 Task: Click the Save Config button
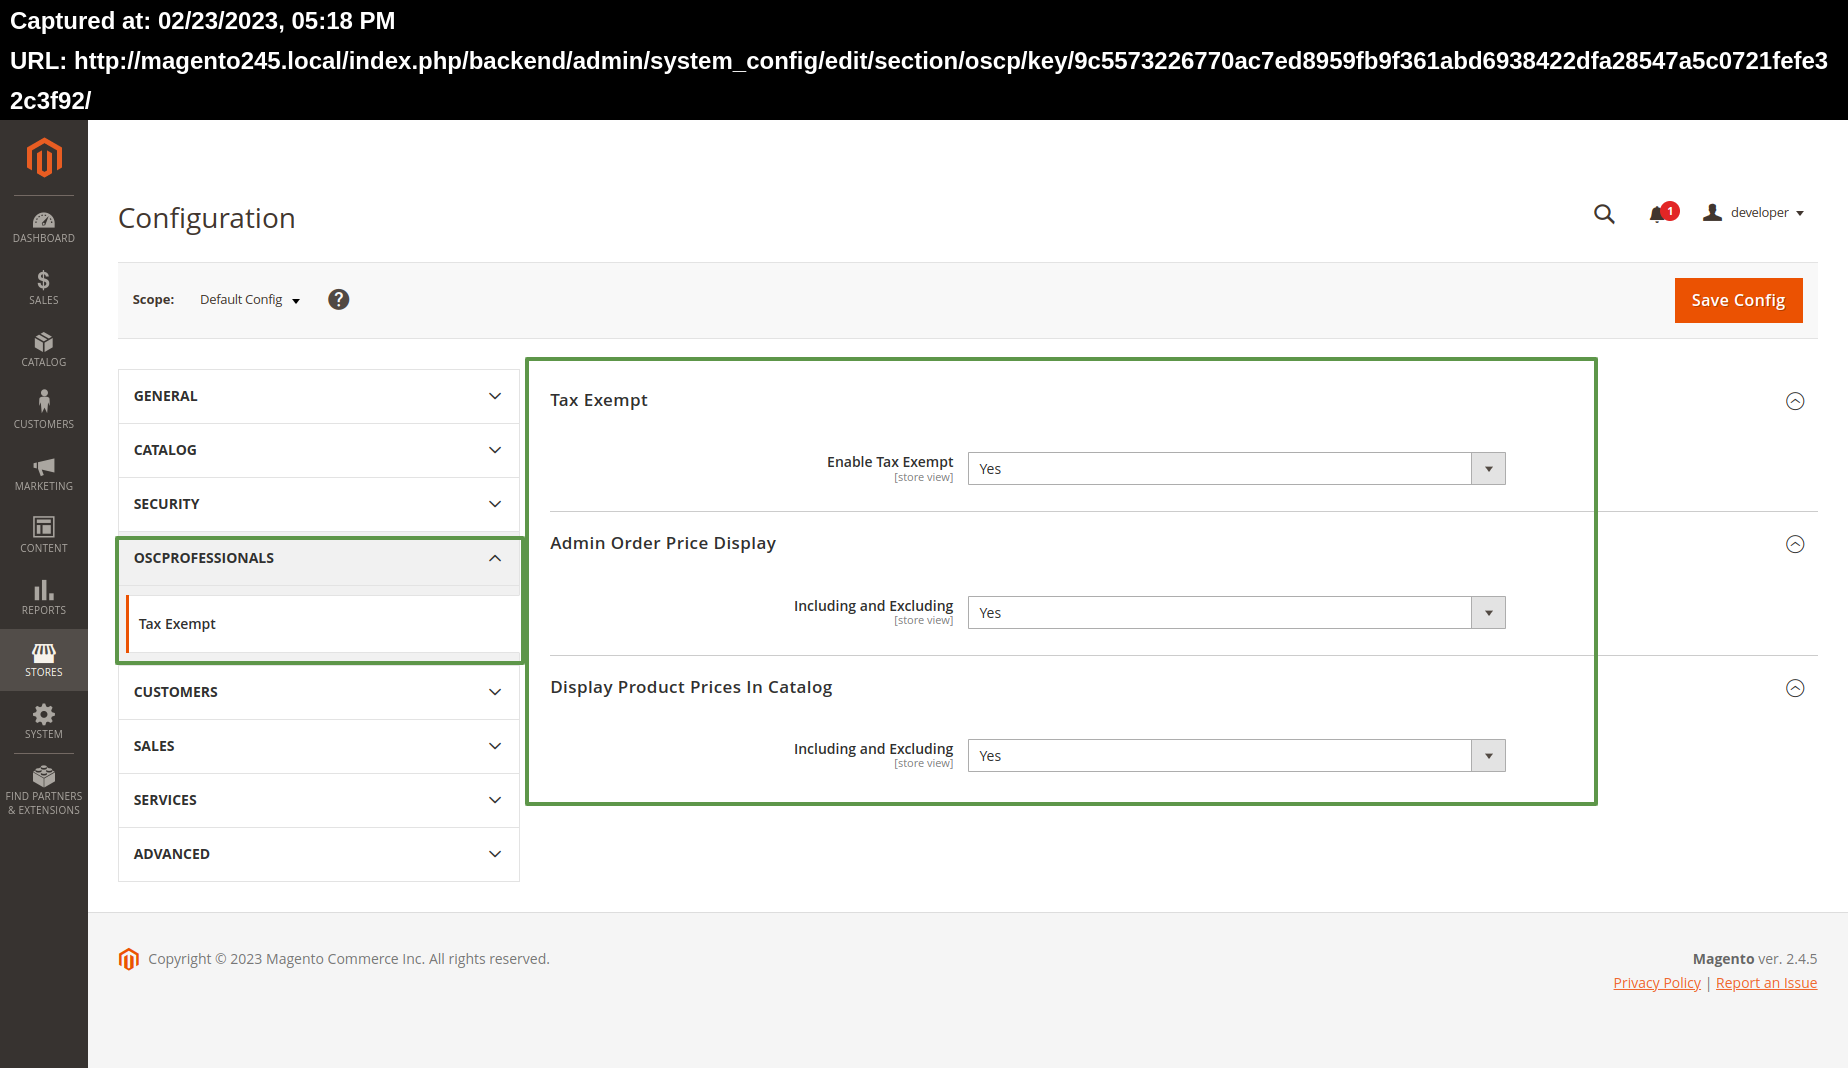(1738, 300)
